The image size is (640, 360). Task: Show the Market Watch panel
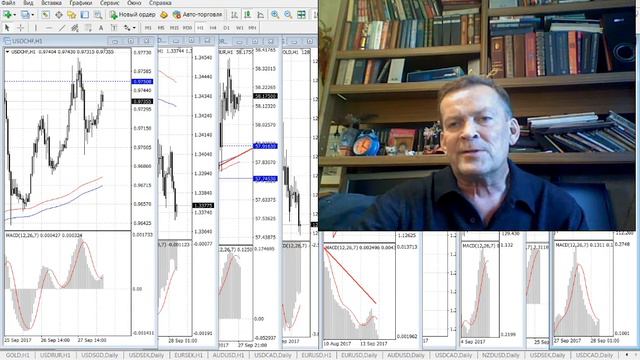tap(45, 15)
